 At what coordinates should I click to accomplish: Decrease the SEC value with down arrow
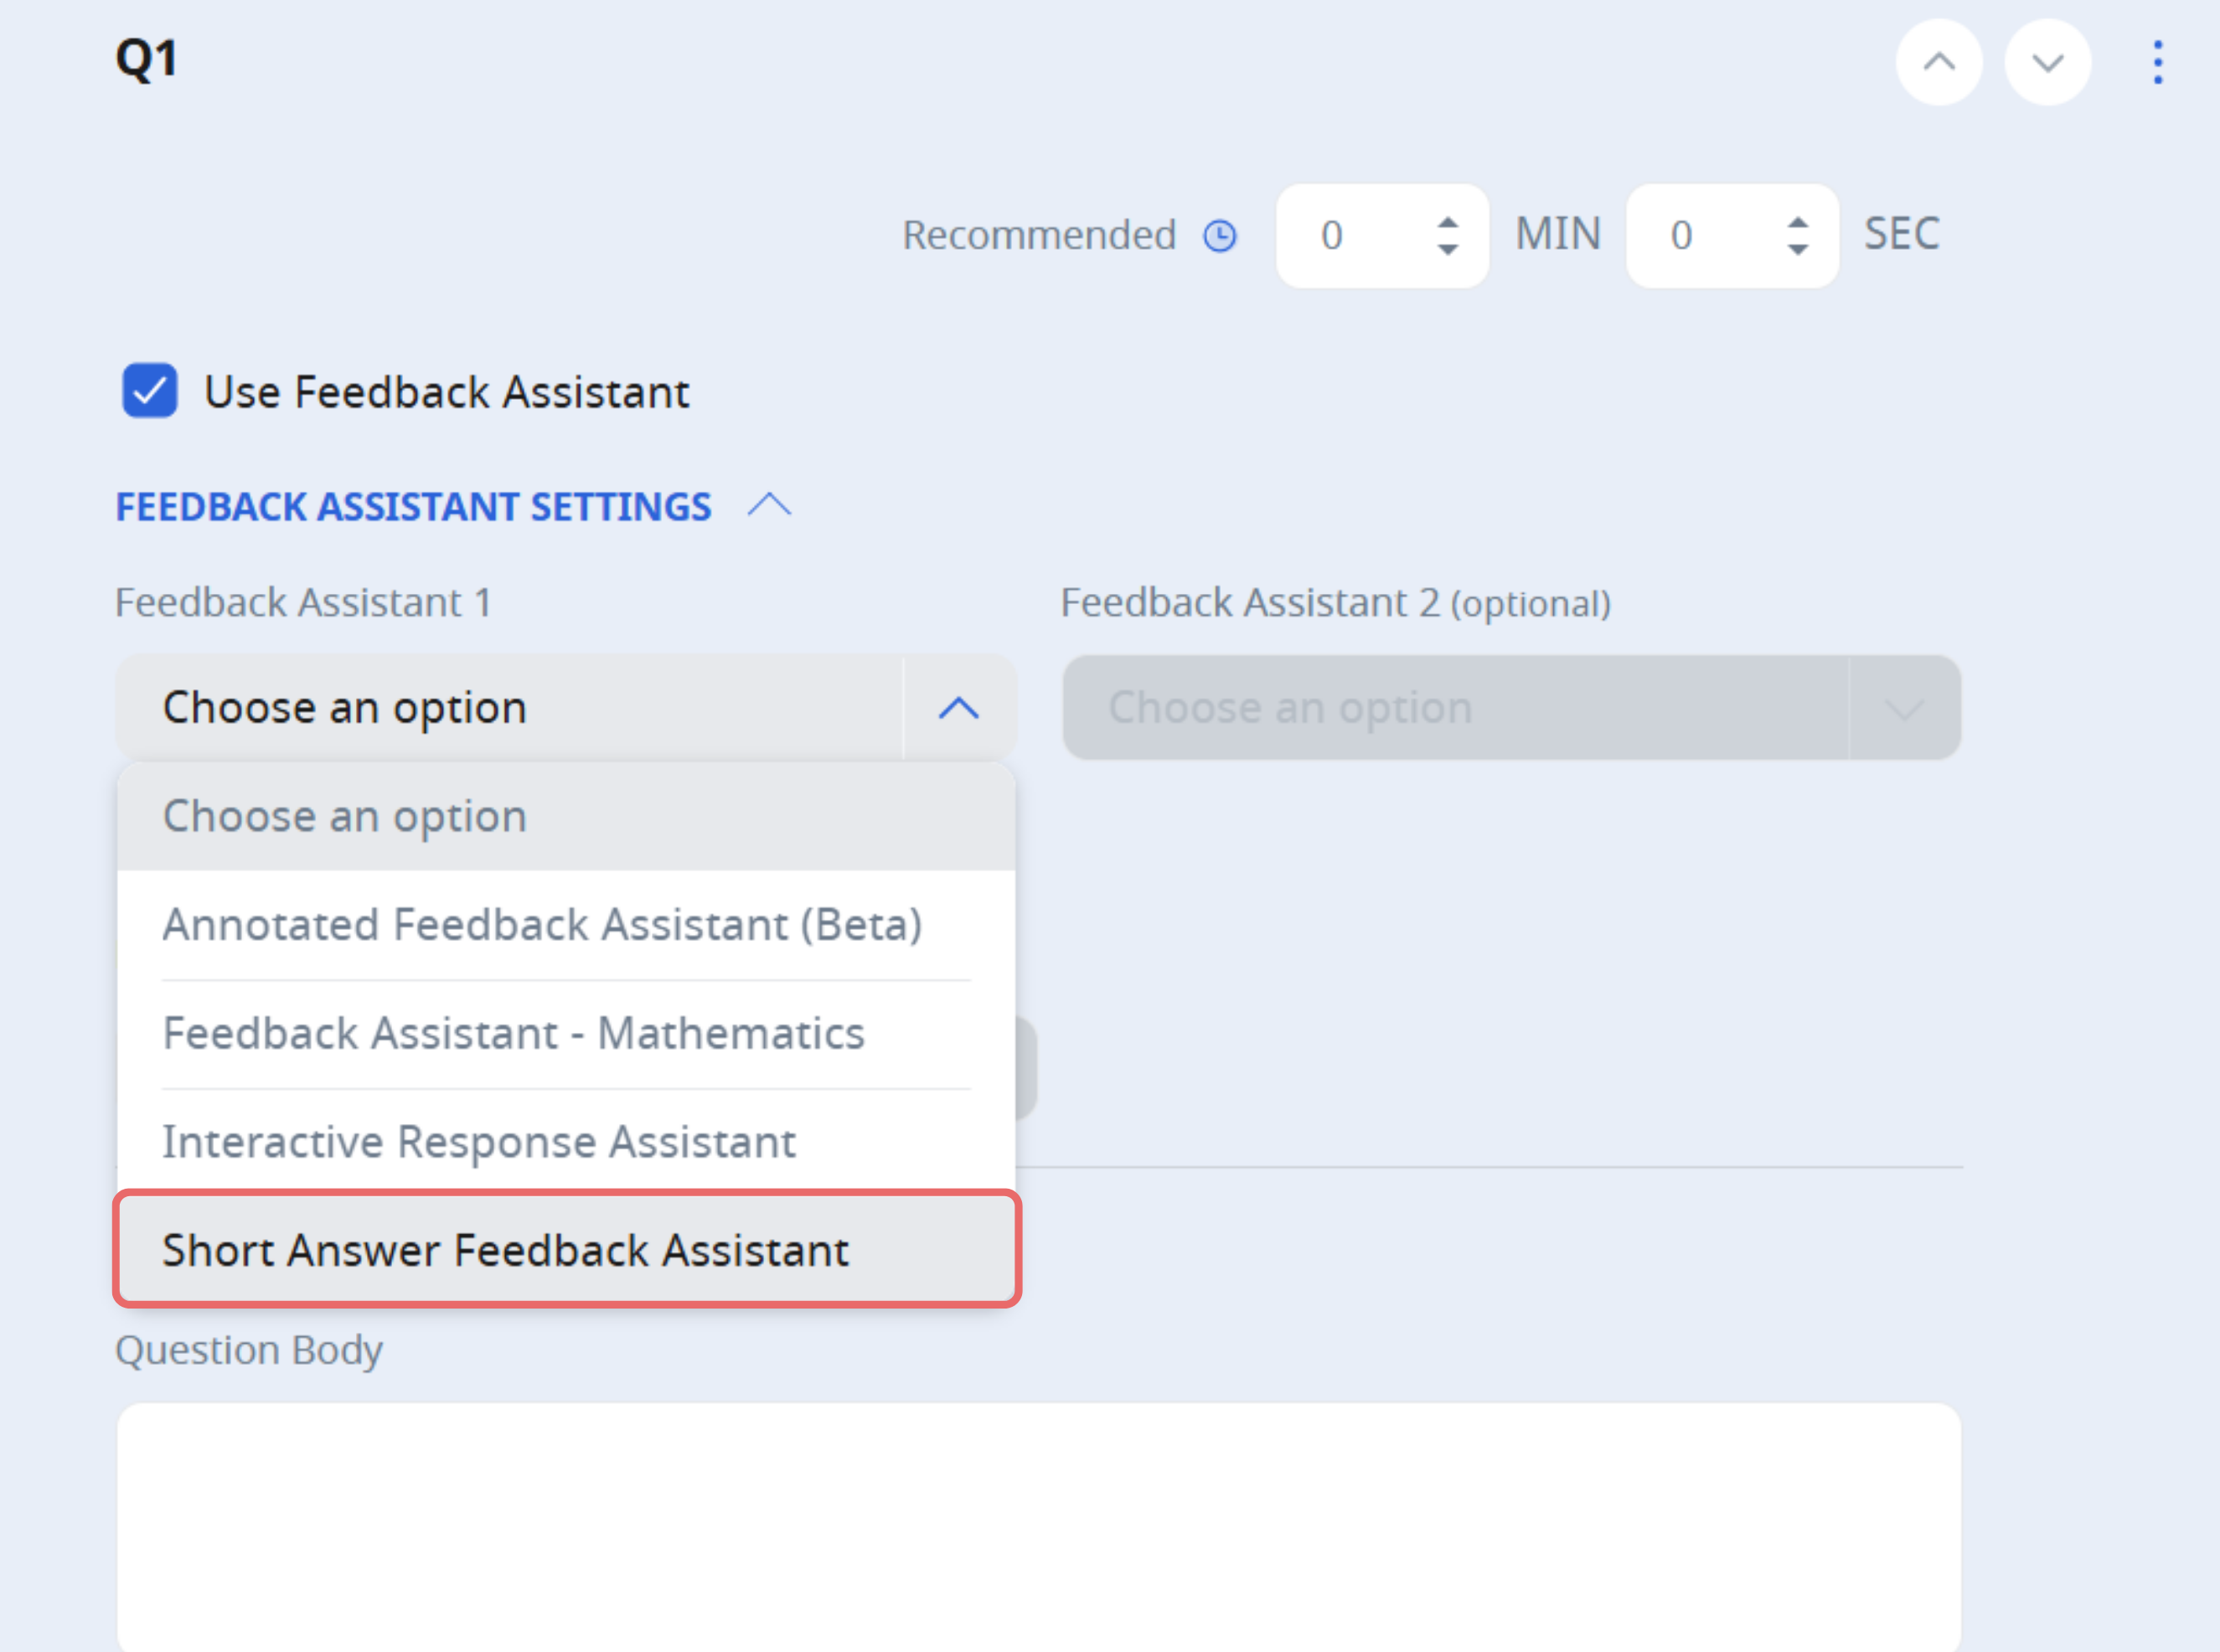click(x=1797, y=250)
